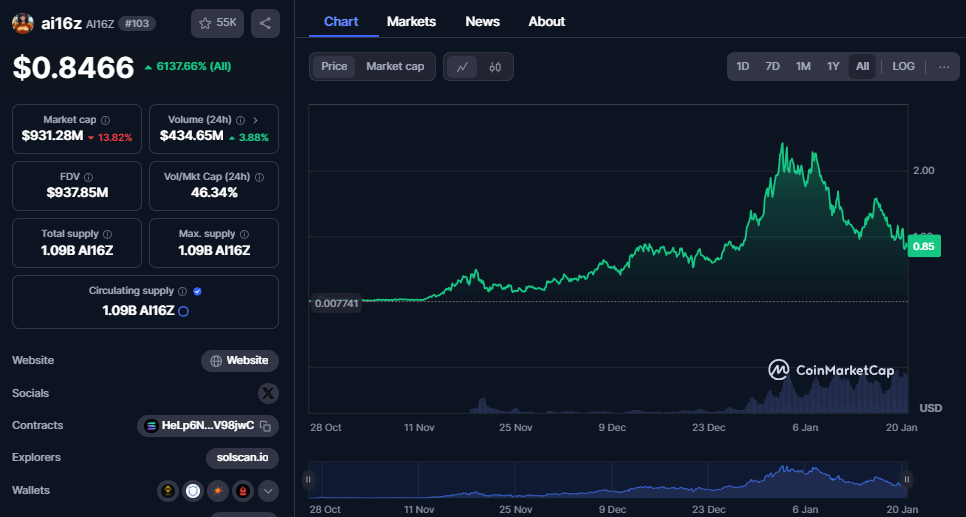Screen dimensions: 966x517
Task: Open the share icon button
Action: [x=266, y=23]
